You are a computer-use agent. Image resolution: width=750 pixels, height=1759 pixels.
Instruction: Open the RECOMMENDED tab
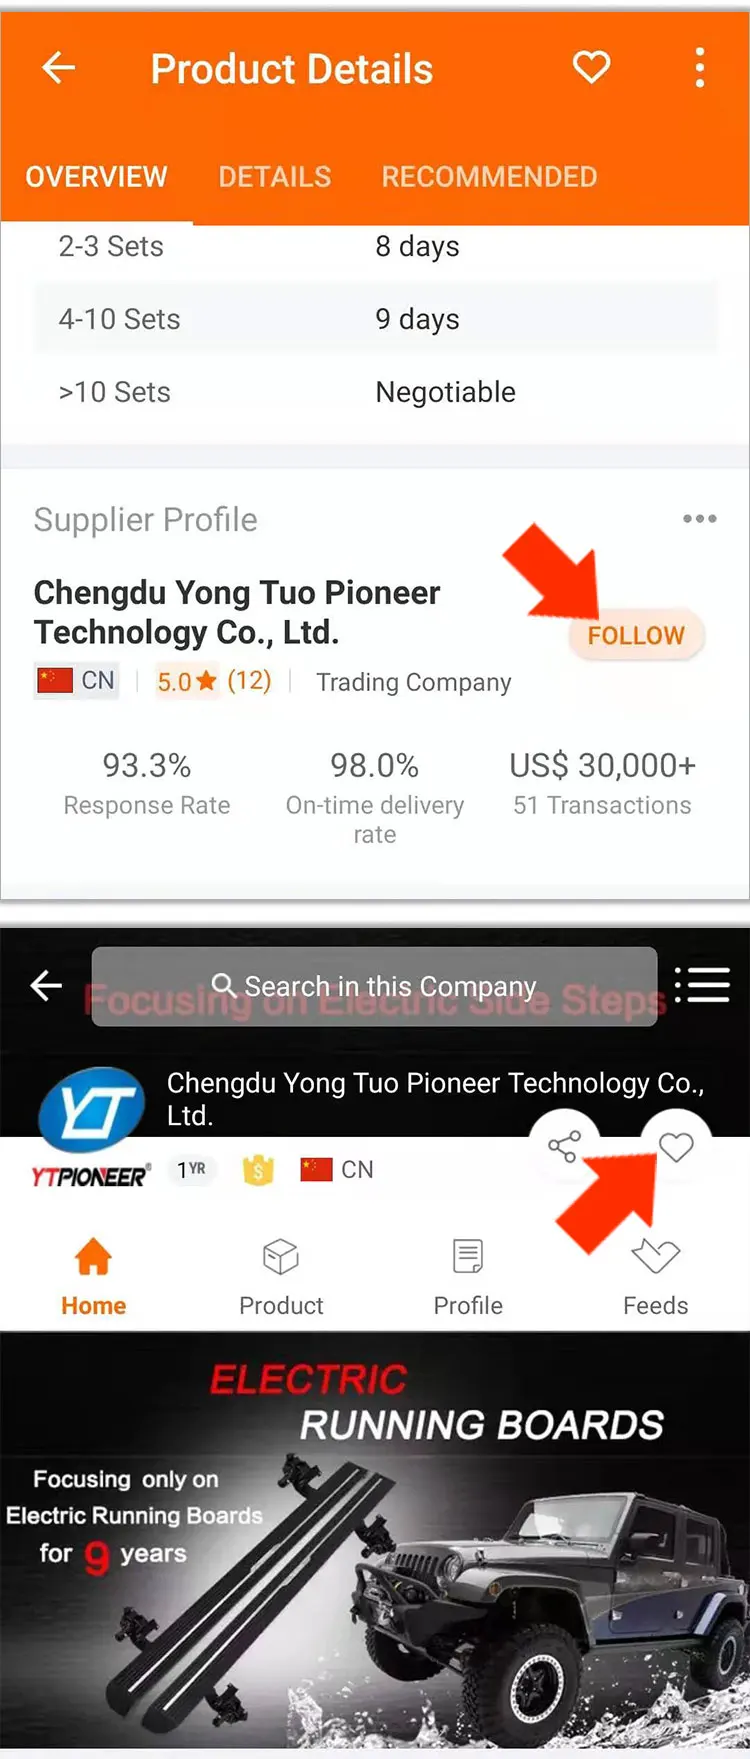point(489,177)
